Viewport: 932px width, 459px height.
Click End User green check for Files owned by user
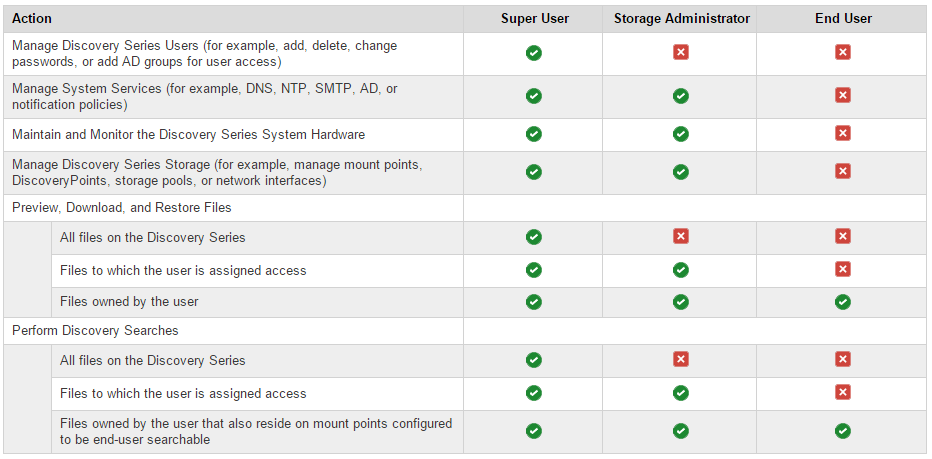pos(842,302)
